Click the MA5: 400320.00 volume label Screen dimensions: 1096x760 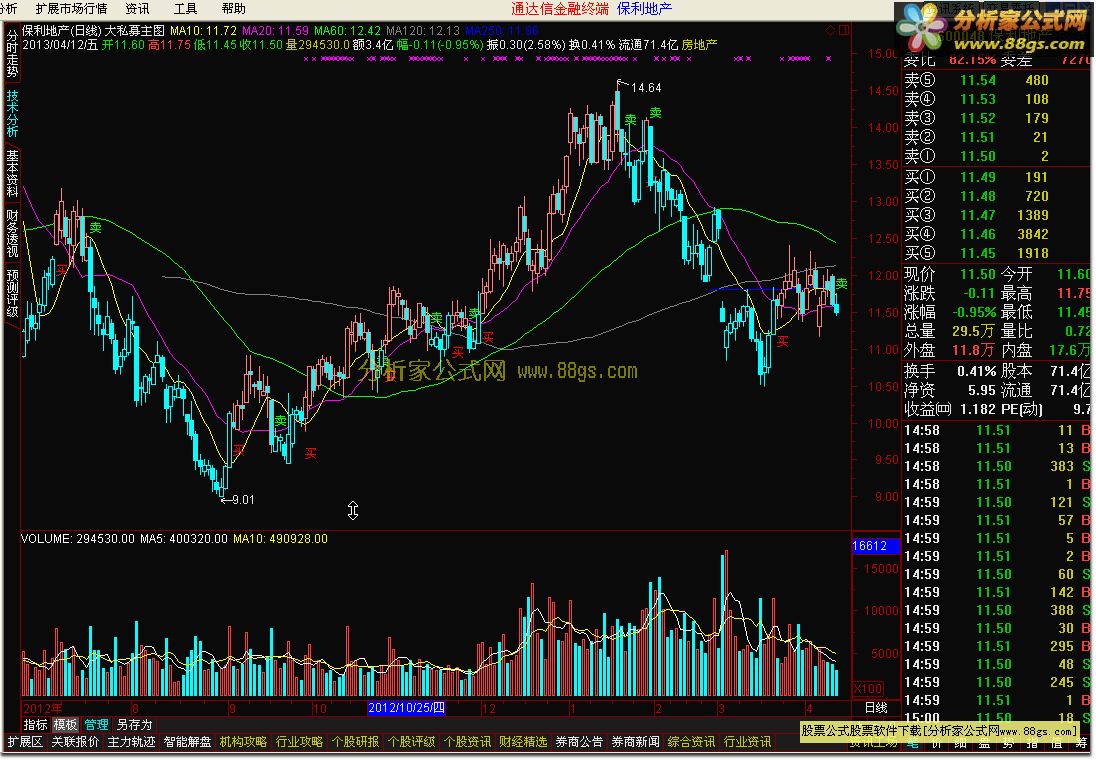[183, 538]
